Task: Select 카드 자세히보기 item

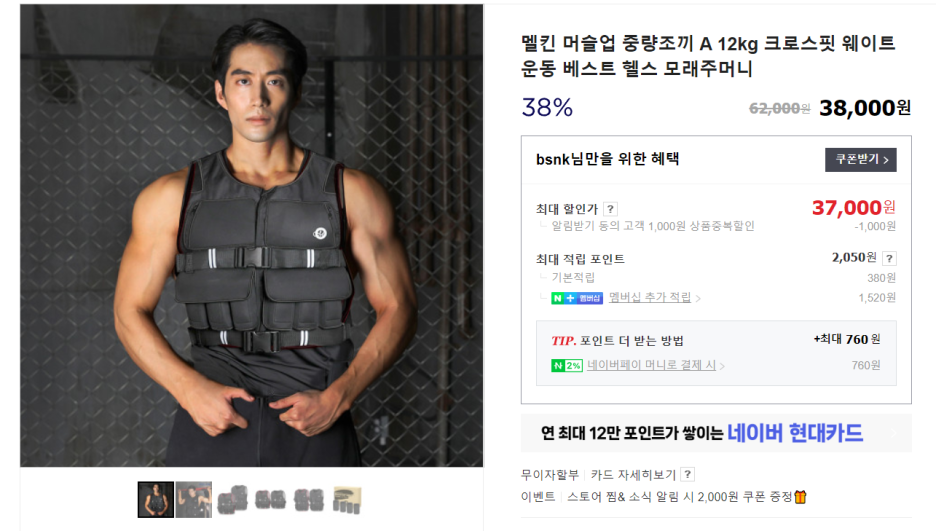Action: point(633,475)
